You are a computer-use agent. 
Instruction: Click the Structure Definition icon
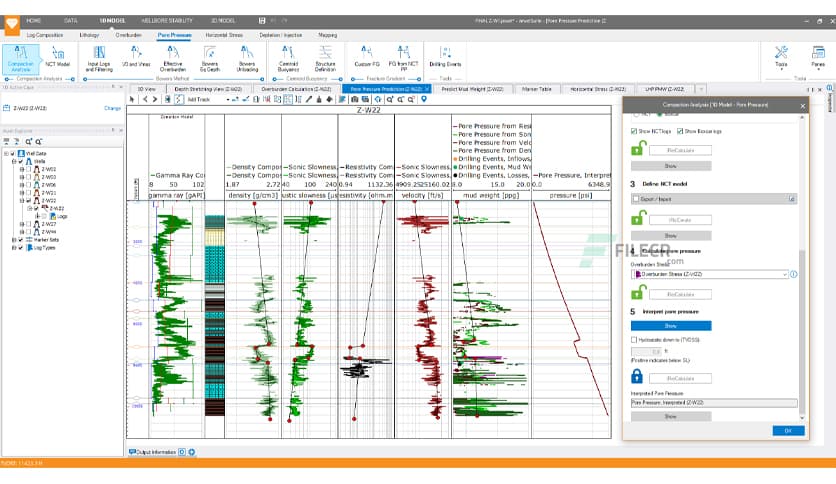[325, 57]
